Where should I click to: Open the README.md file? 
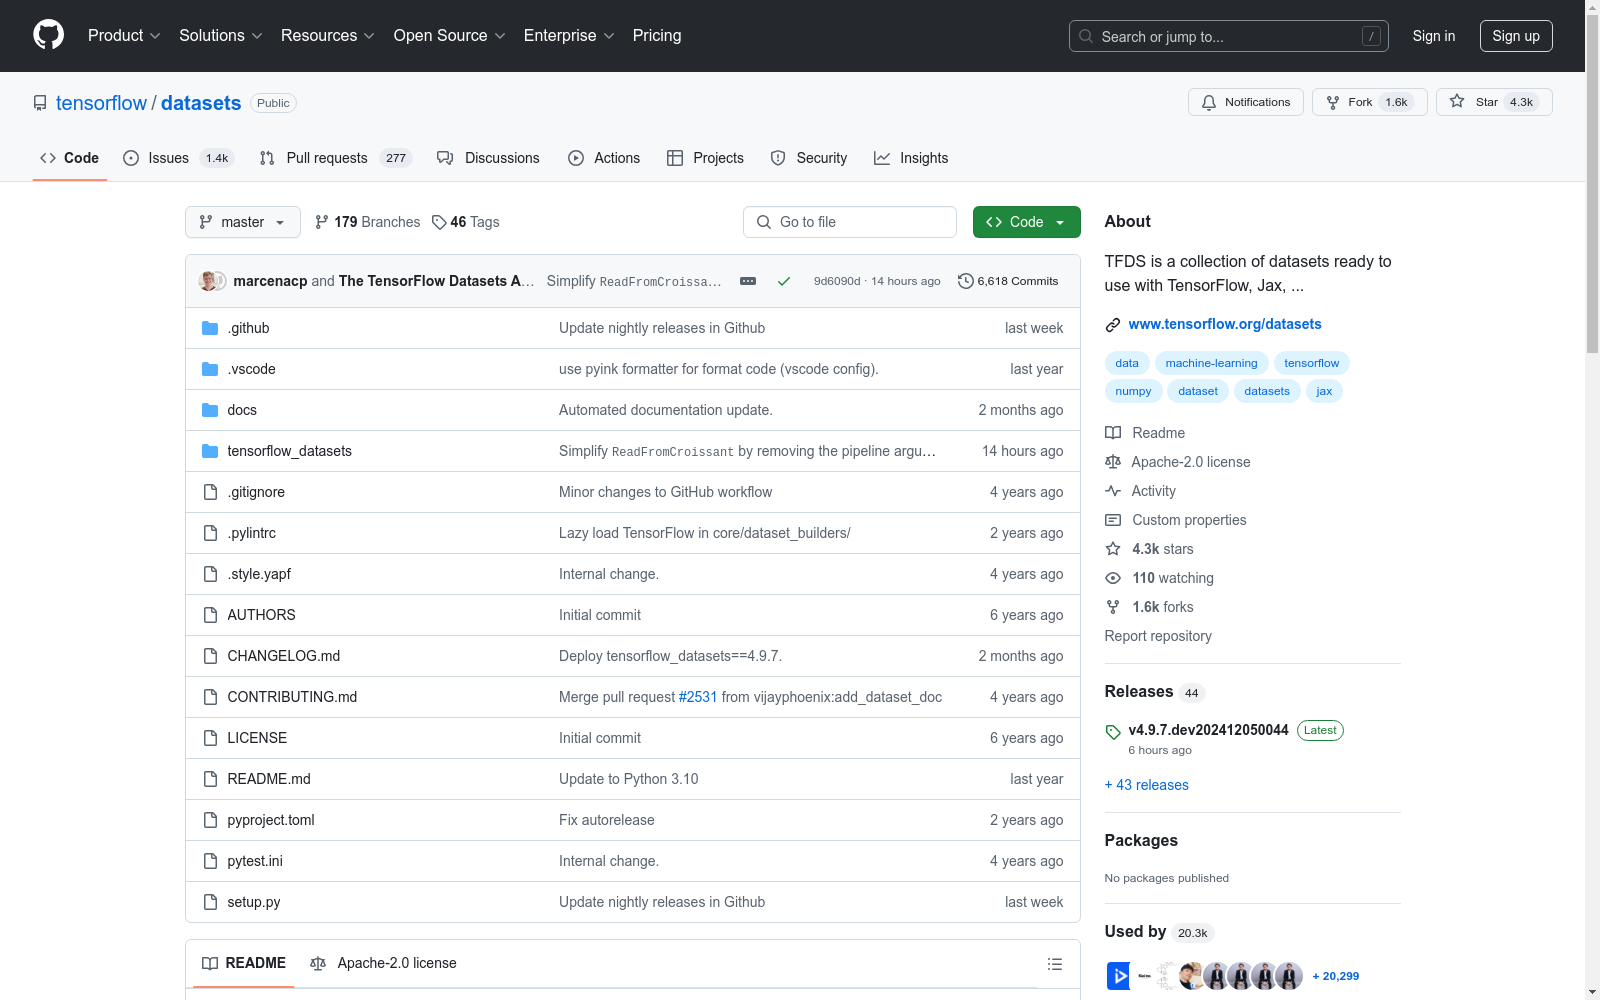coord(269,779)
